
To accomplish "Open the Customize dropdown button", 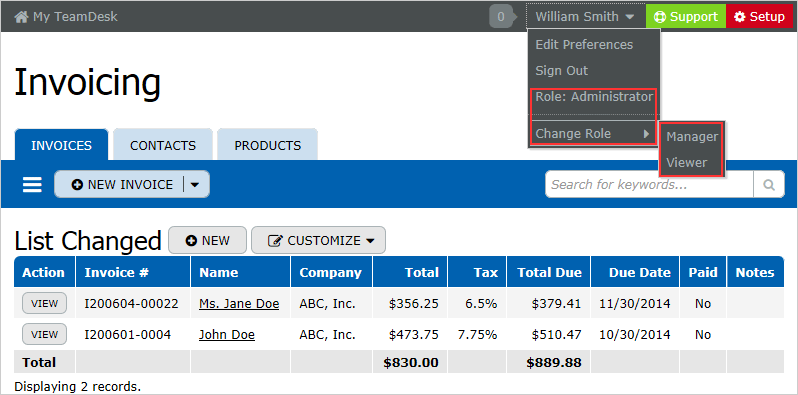I will tap(319, 240).
